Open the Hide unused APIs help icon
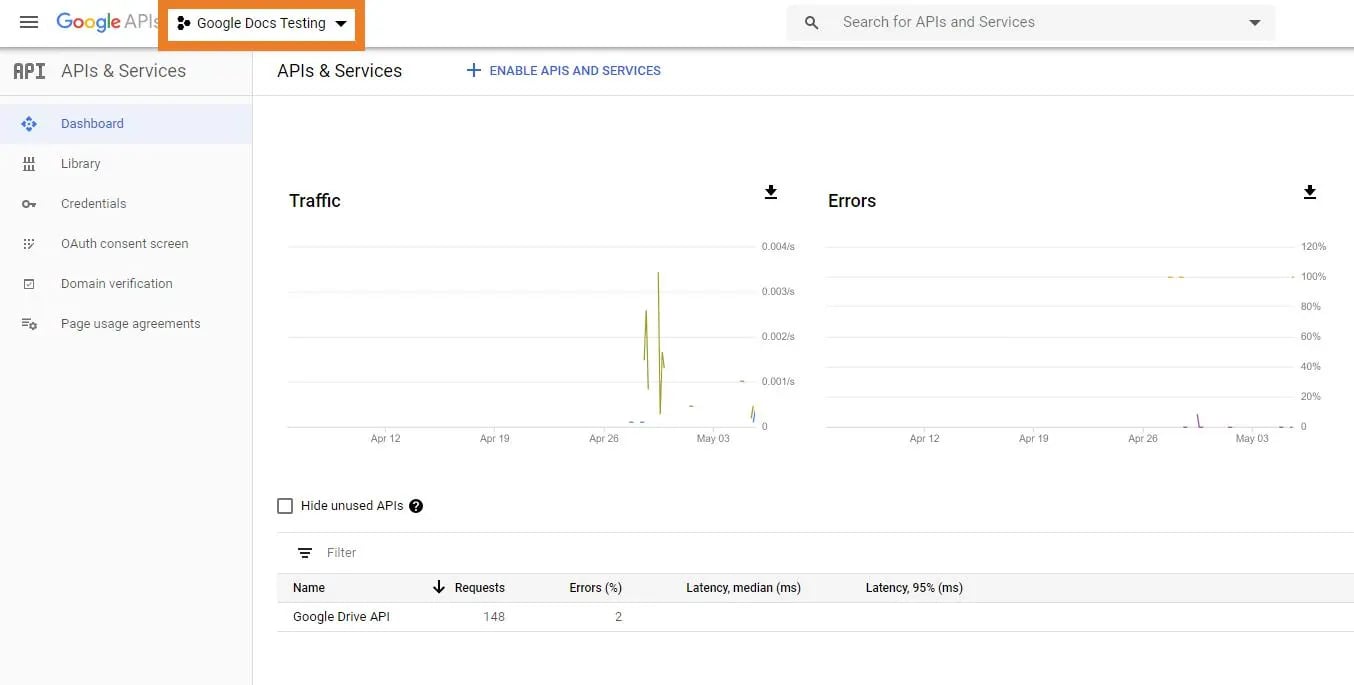Viewport: 1354px width, 685px height. click(x=416, y=506)
